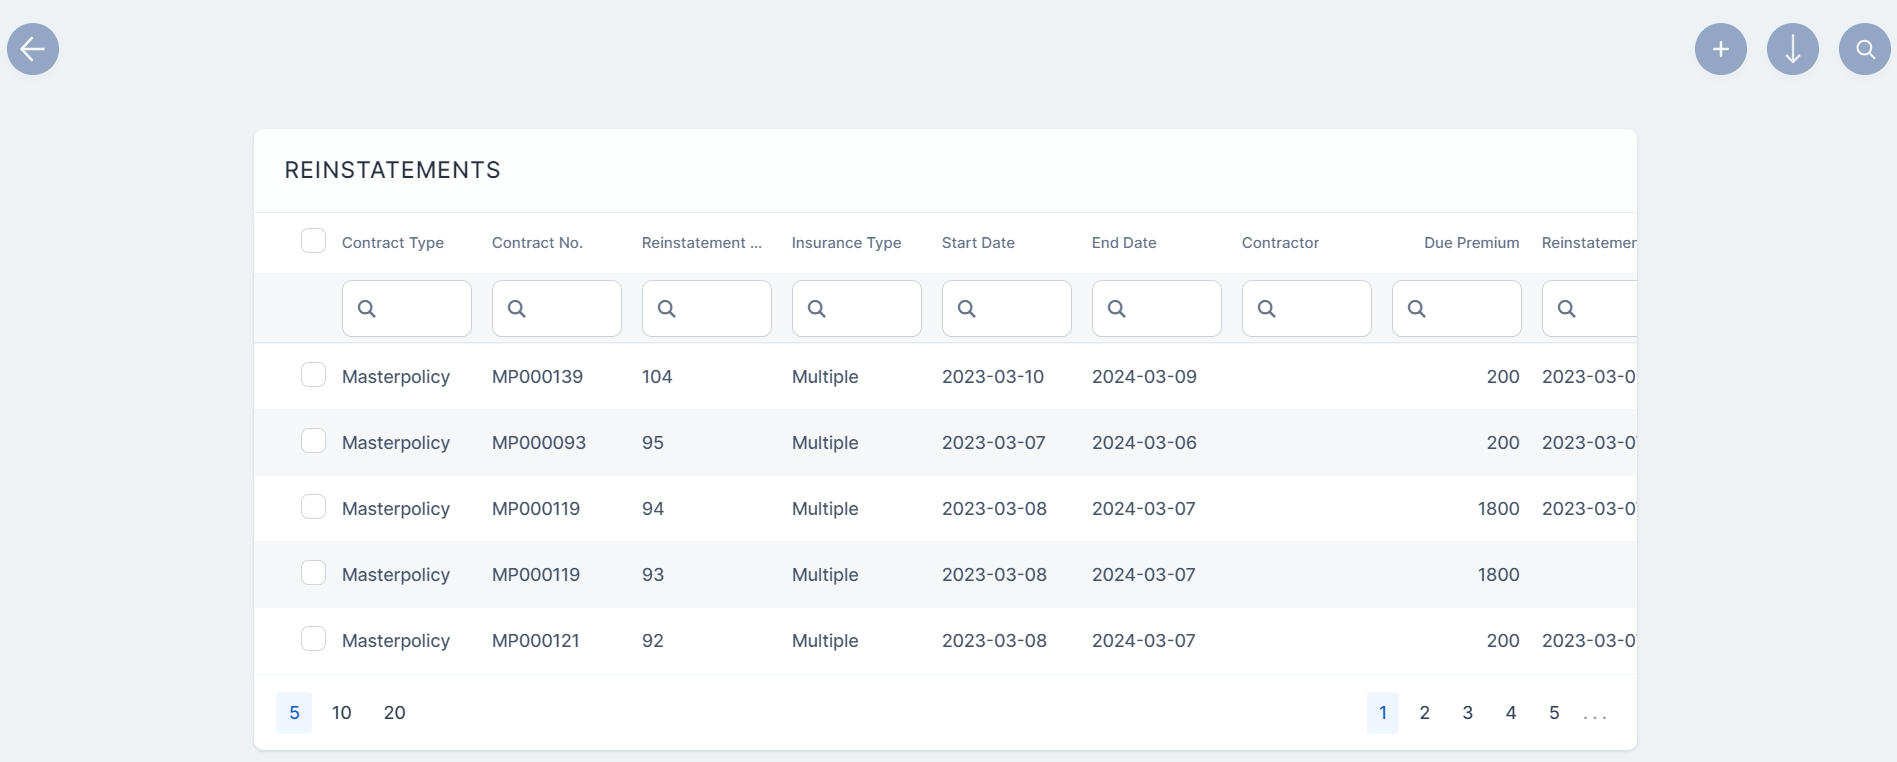Click the download arrow icon
The width and height of the screenshot is (1897, 762).
1792,49
